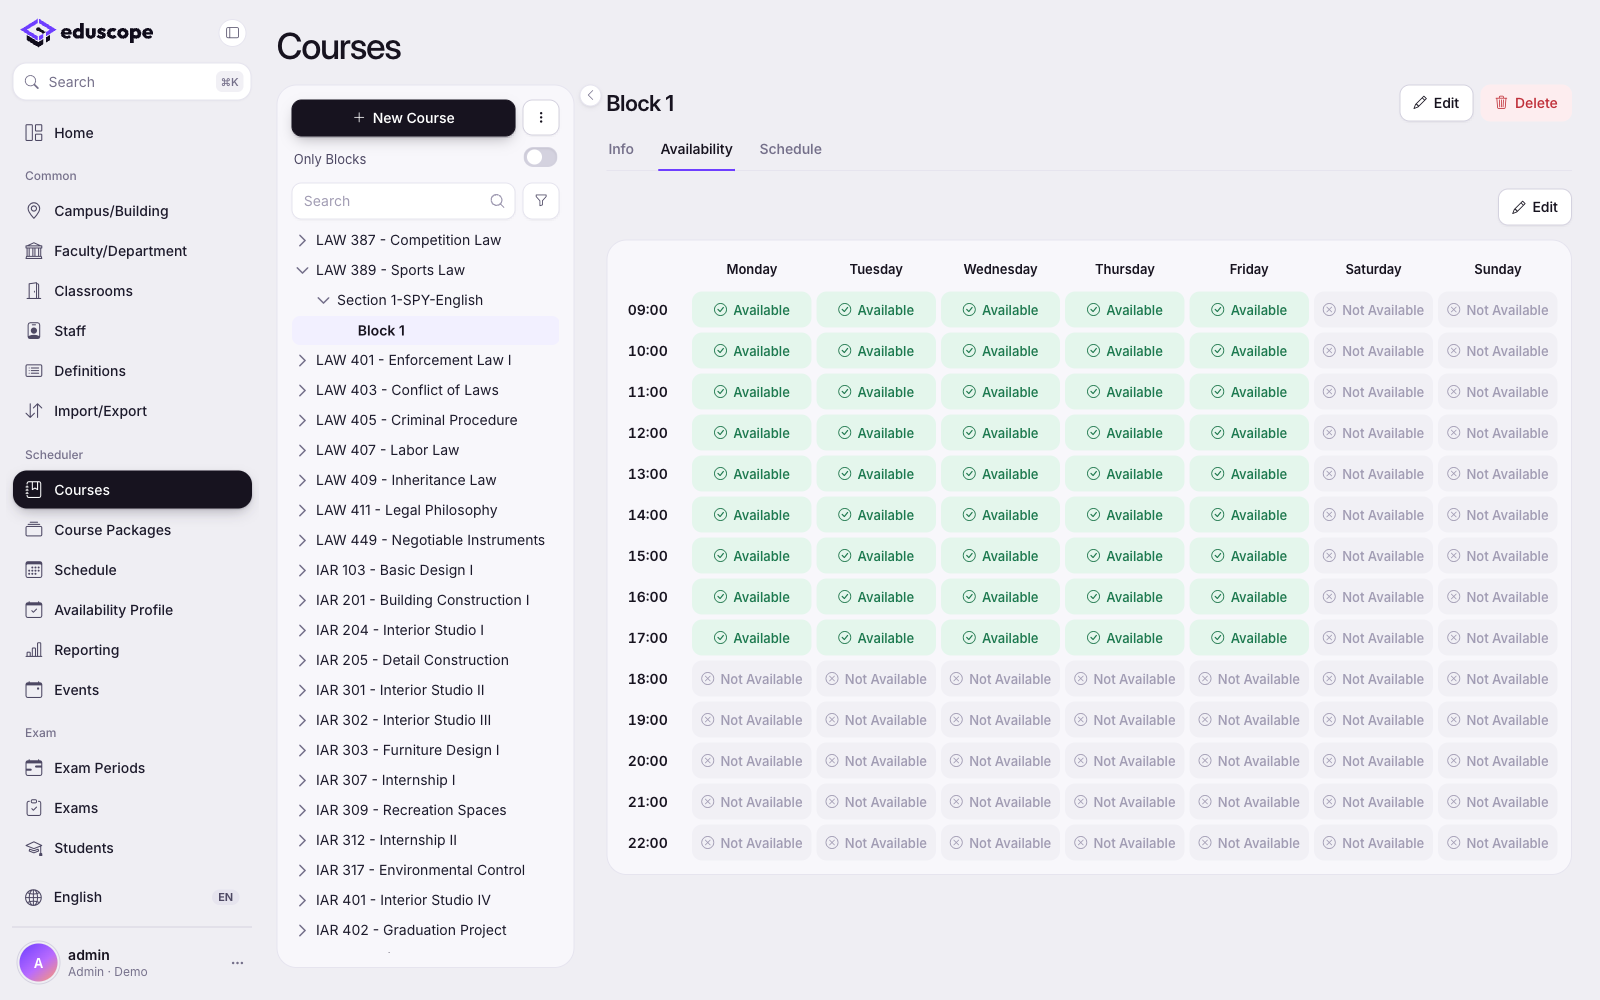This screenshot has height=1000, width=1600.
Task: Open the more options kebab menu beside New Course
Action: pos(541,118)
